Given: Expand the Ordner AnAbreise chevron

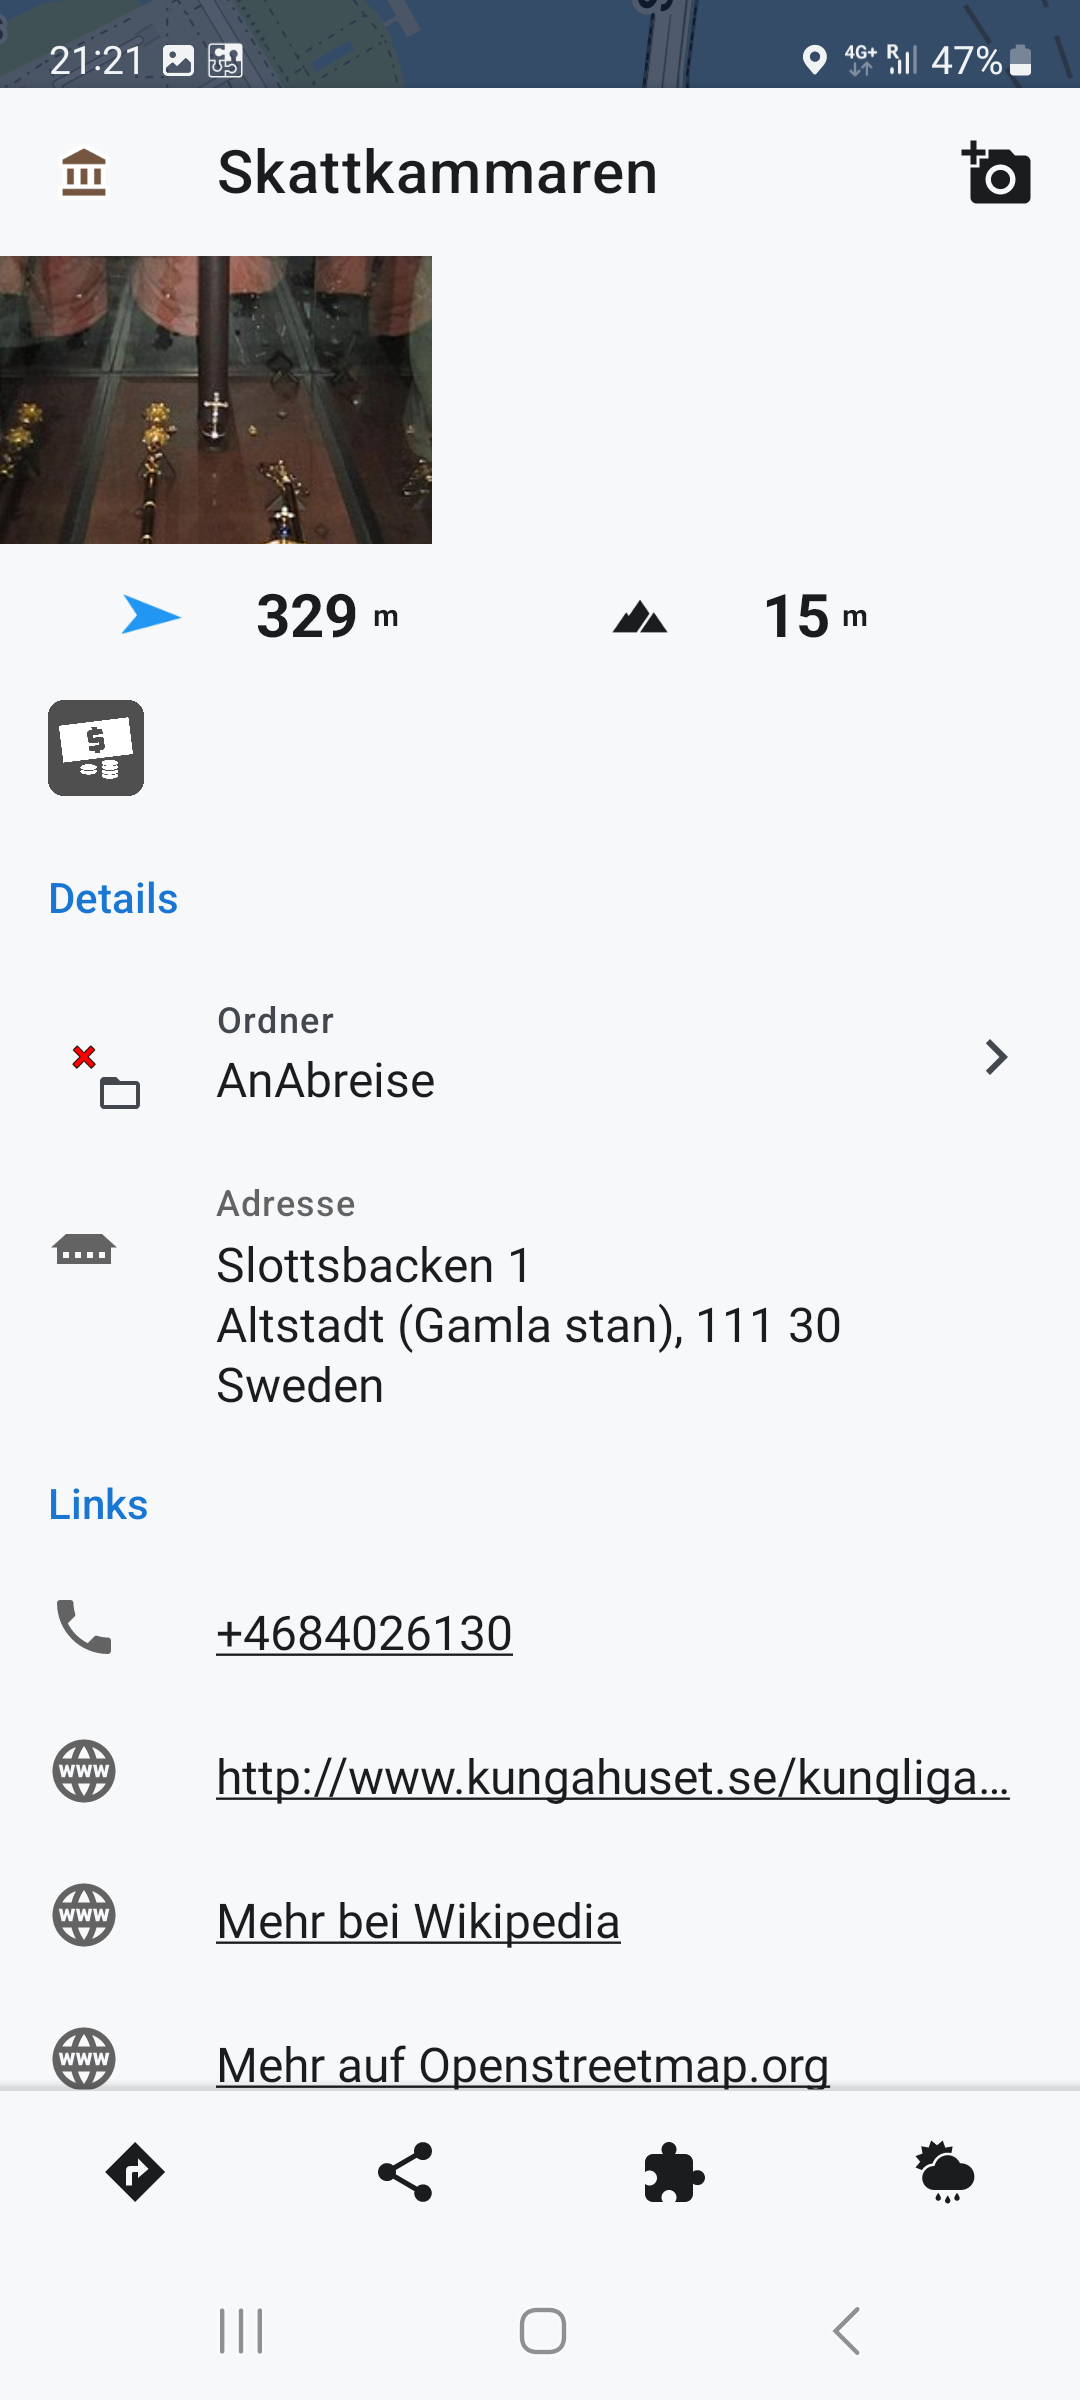Looking at the screenshot, I should click(996, 1057).
